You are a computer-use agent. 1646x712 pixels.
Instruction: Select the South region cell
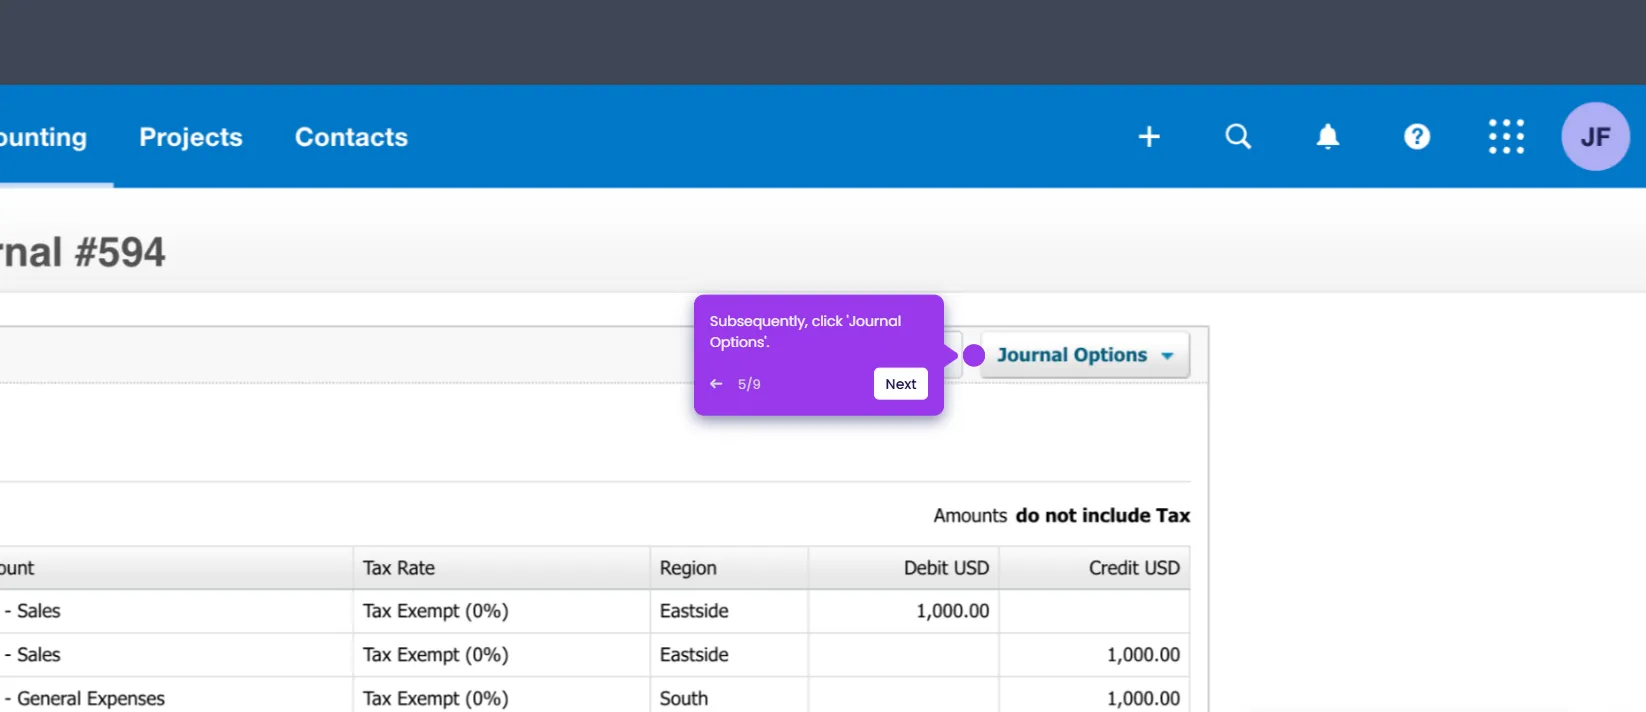click(x=729, y=698)
